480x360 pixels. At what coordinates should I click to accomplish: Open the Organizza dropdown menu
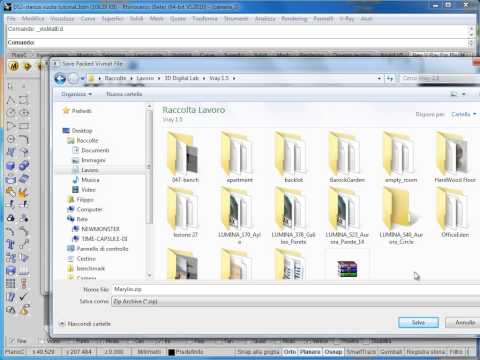76,94
